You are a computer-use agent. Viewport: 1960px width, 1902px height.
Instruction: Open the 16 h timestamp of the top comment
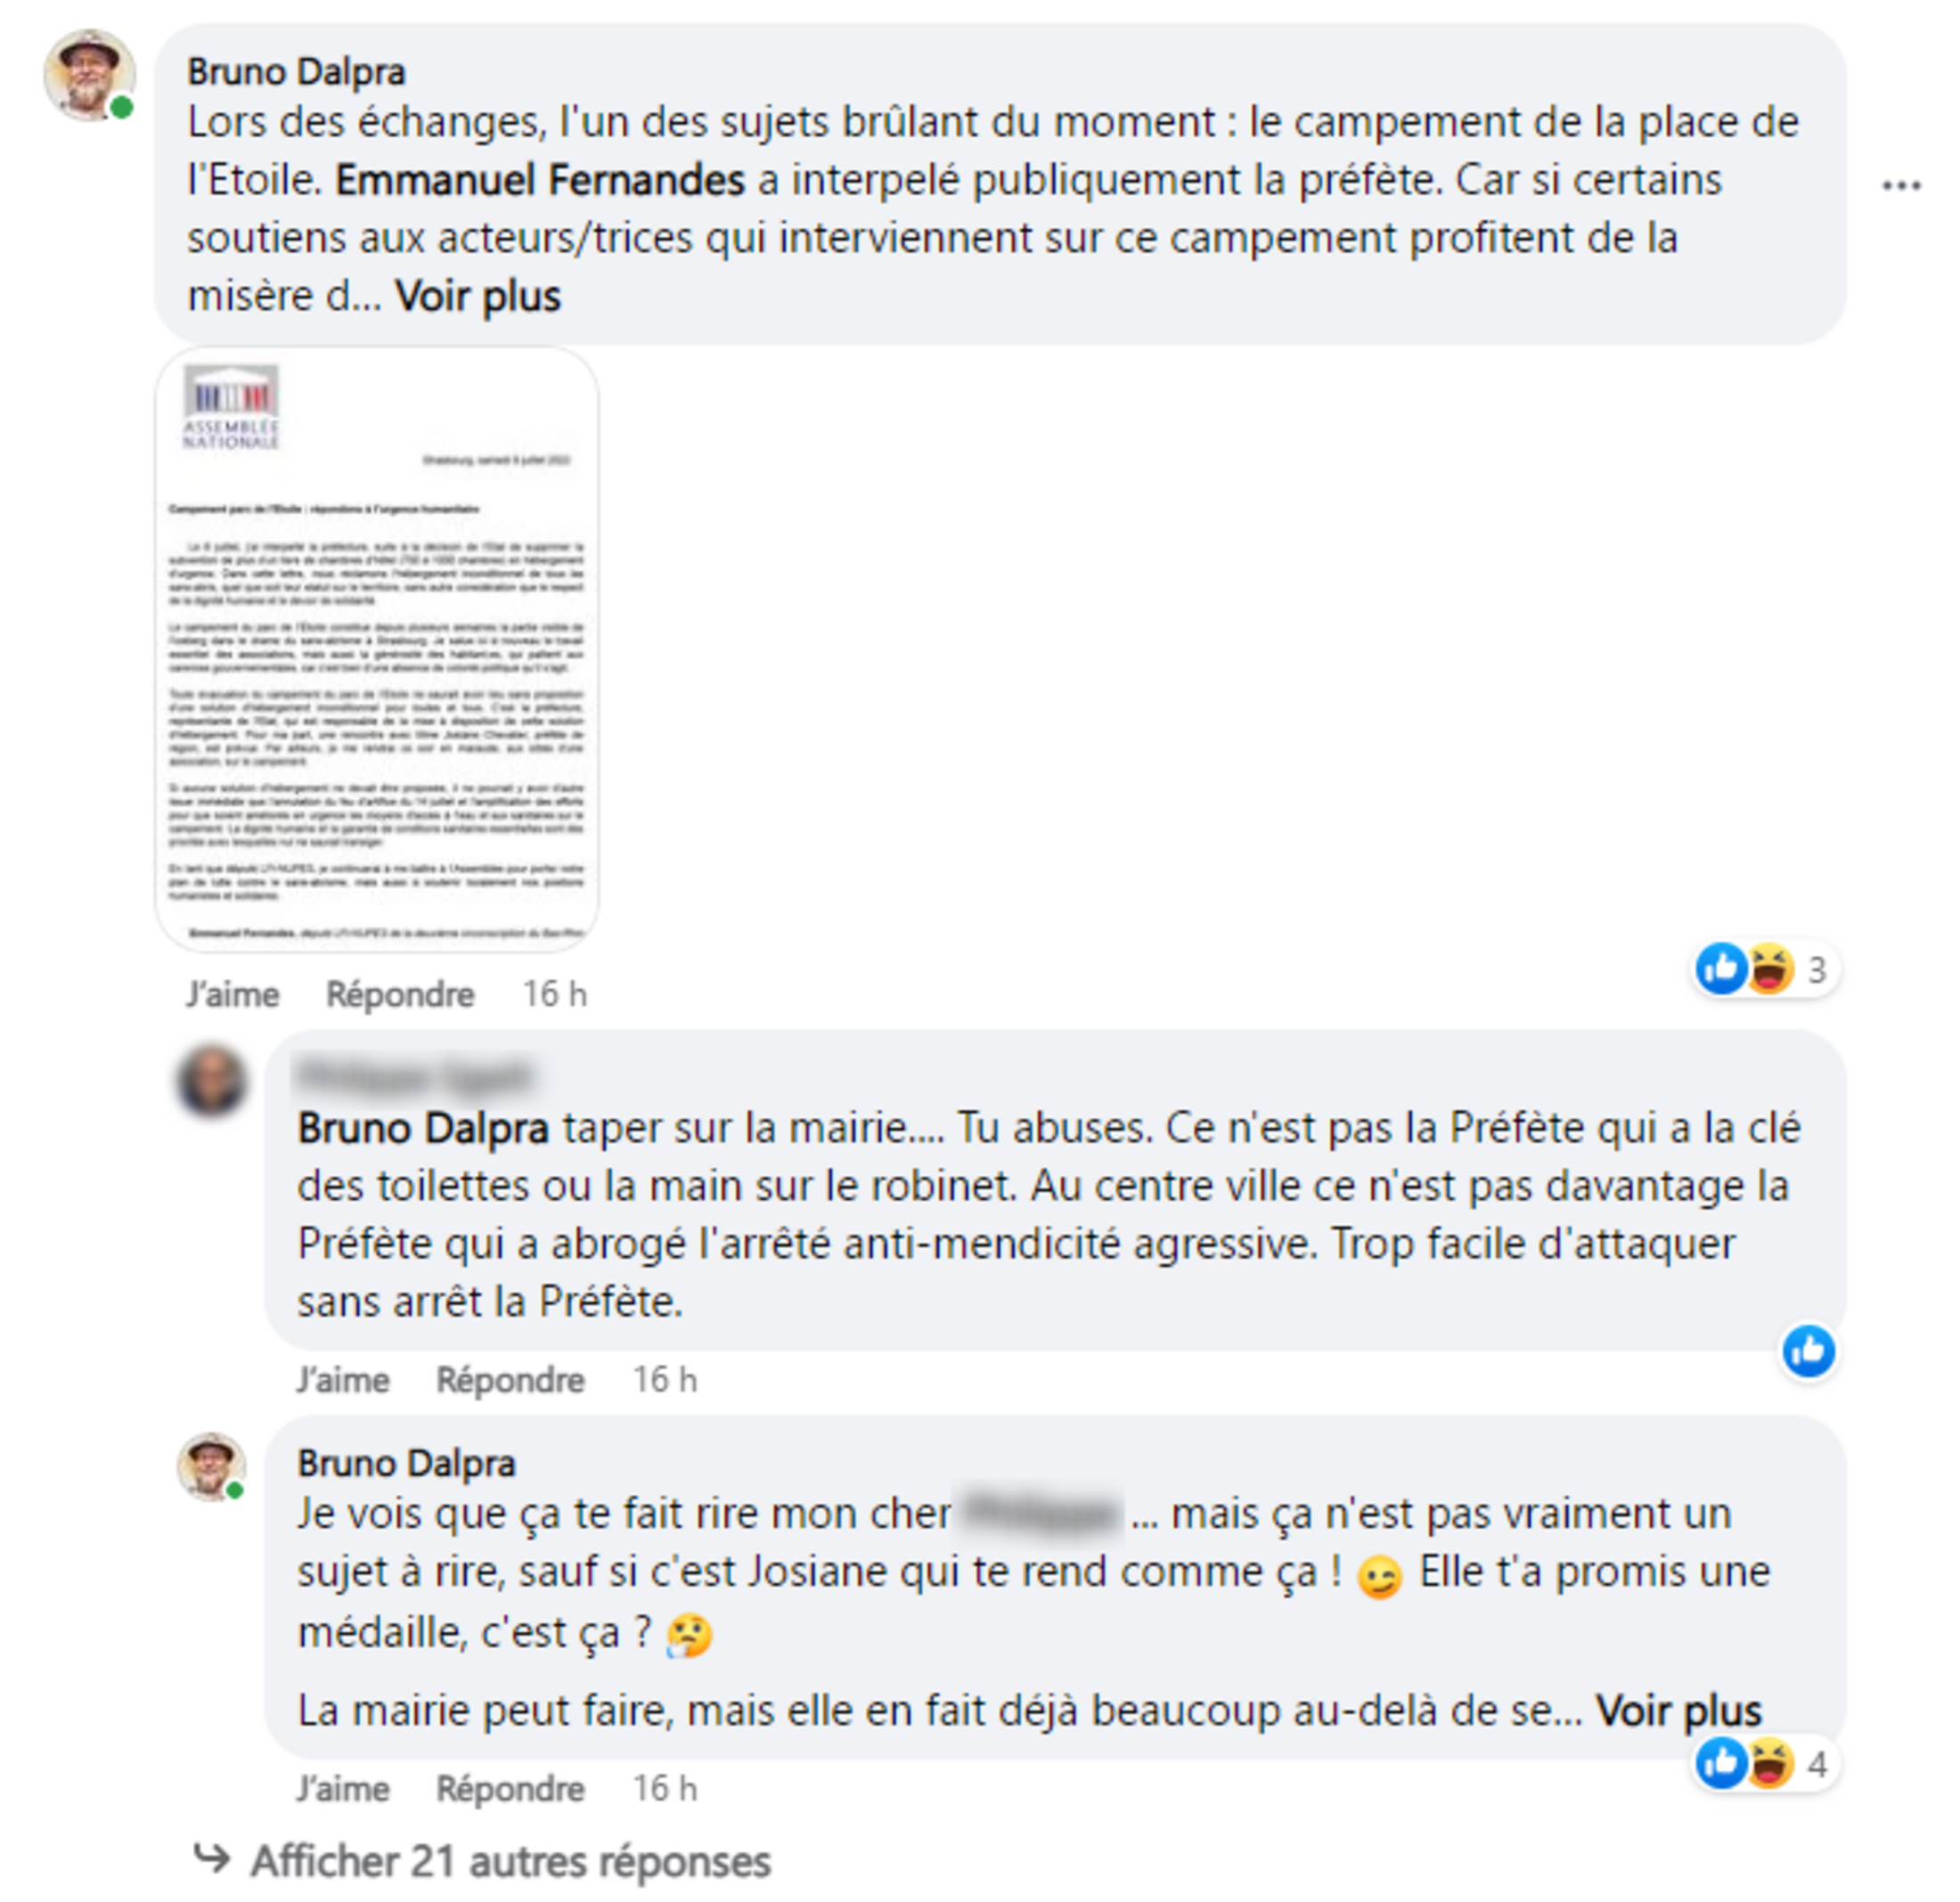pos(554,994)
